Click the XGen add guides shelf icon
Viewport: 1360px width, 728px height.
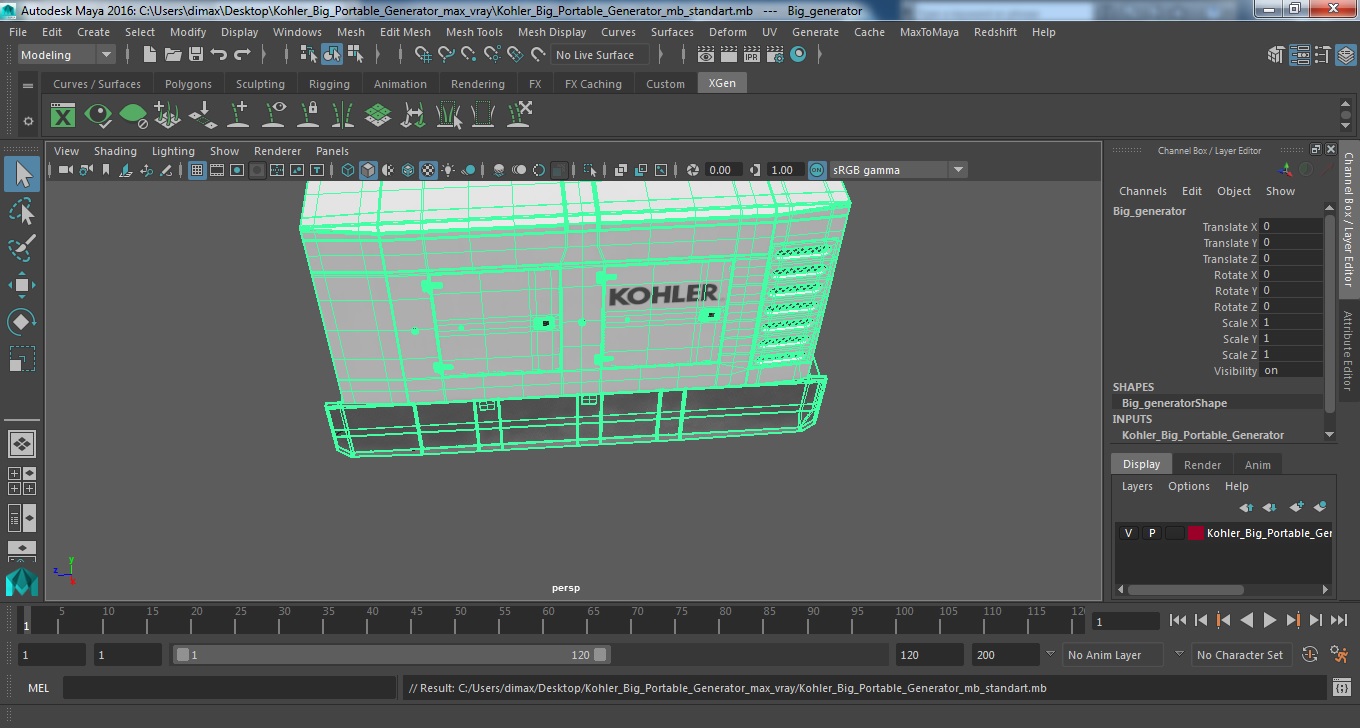tap(239, 115)
